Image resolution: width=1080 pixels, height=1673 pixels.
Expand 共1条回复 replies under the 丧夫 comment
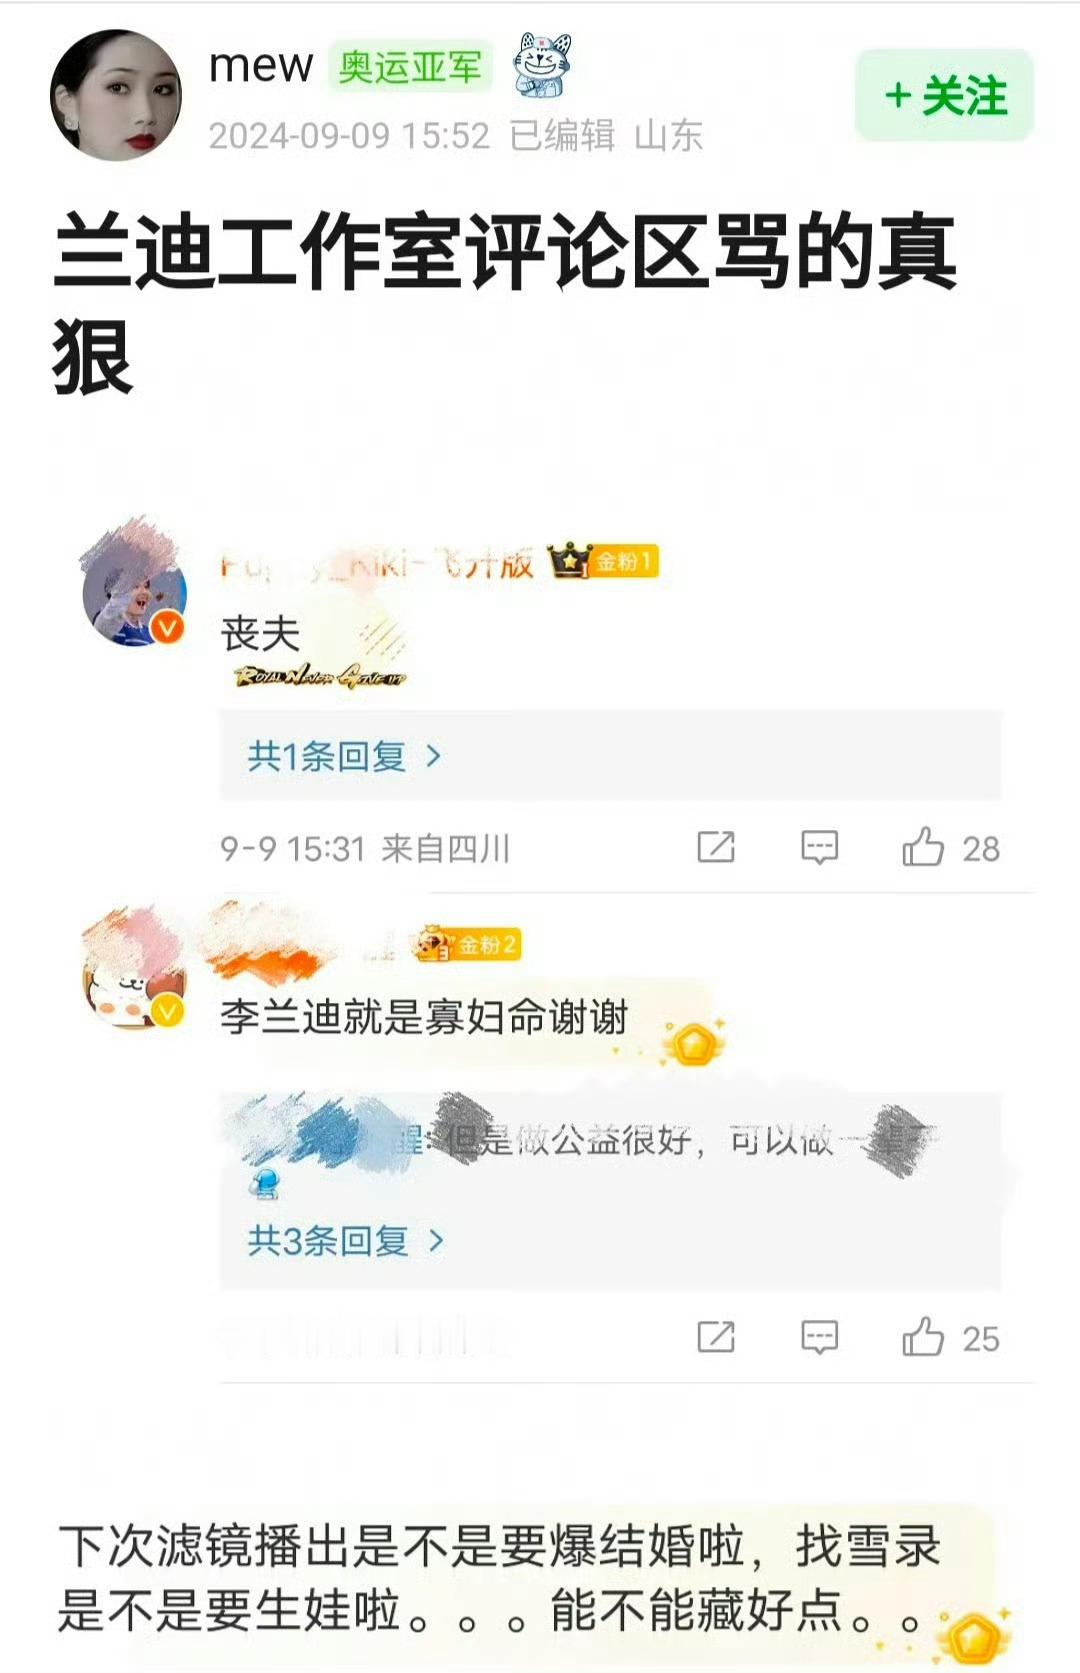coord(344,757)
